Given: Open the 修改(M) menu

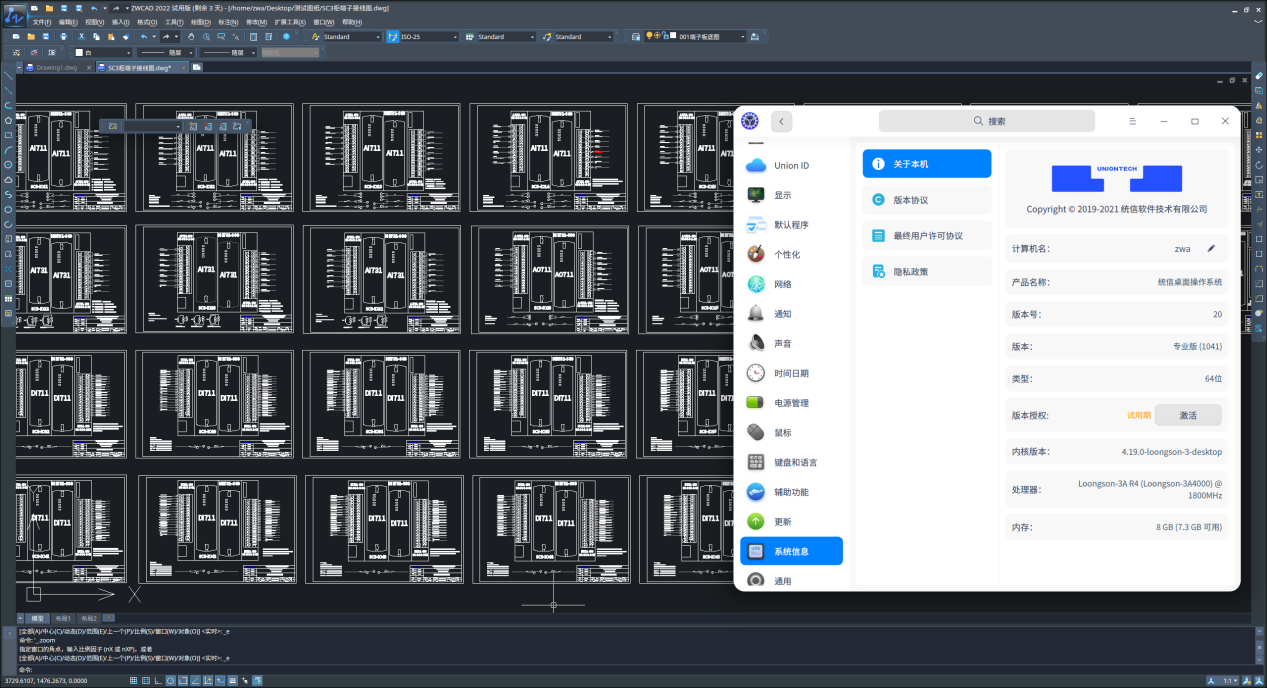Looking at the screenshot, I should click(x=256, y=21).
